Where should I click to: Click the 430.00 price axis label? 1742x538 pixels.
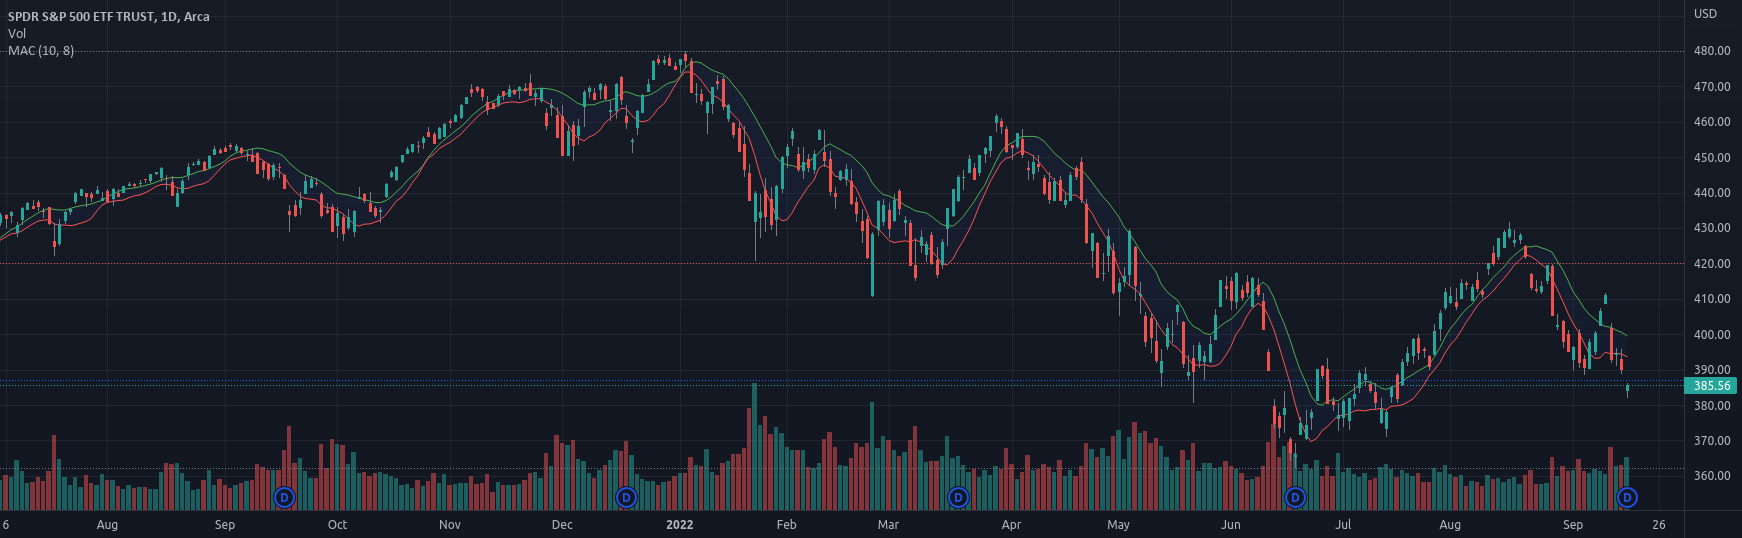pos(1712,228)
